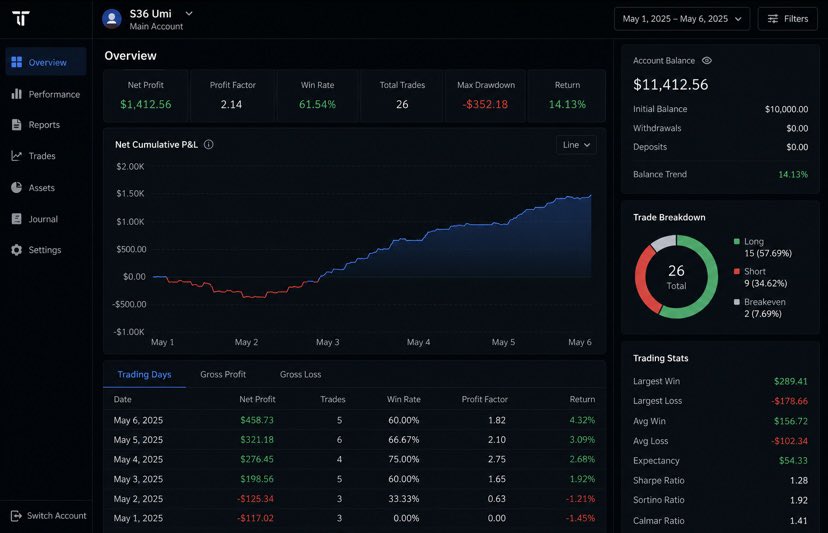Select the May 6, 2025 row
Image resolution: width=828 pixels, height=533 pixels.
pyautogui.click(x=354, y=420)
